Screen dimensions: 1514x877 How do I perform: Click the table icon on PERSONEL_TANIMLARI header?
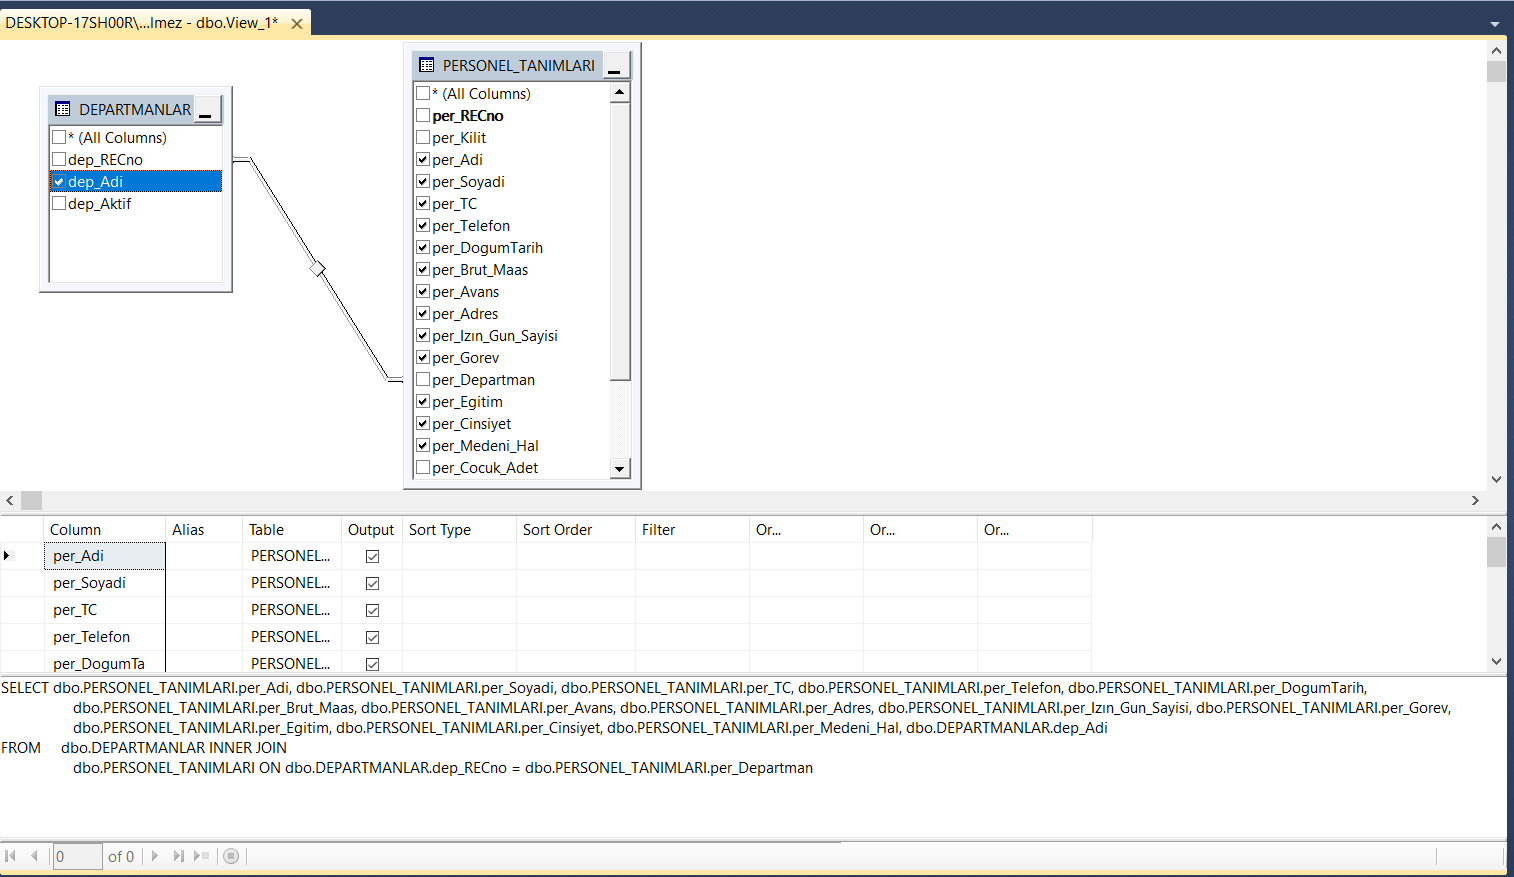429,63
